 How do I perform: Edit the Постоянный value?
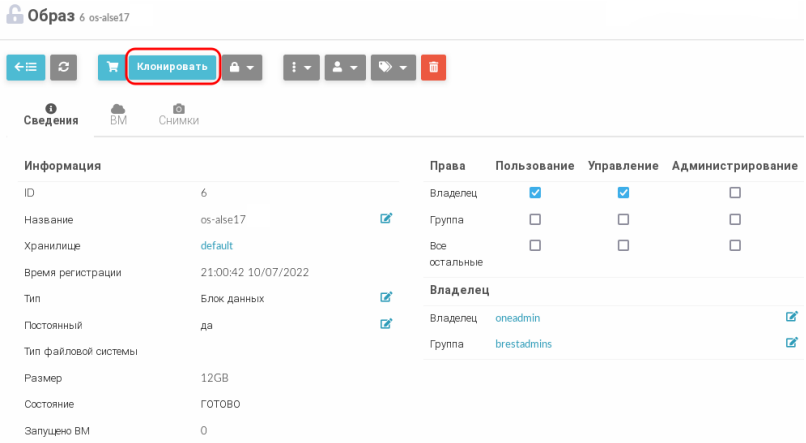(386, 323)
